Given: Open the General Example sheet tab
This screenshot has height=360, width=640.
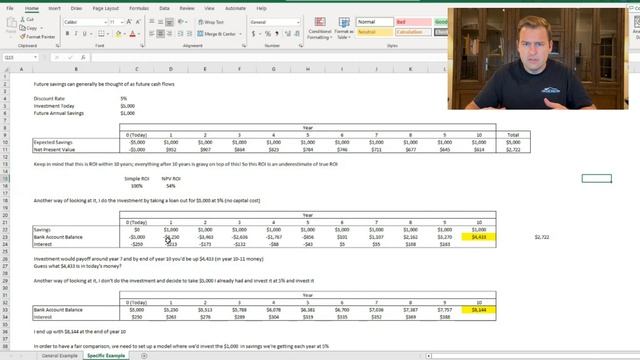Looking at the screenshot, I should point(60,356).
